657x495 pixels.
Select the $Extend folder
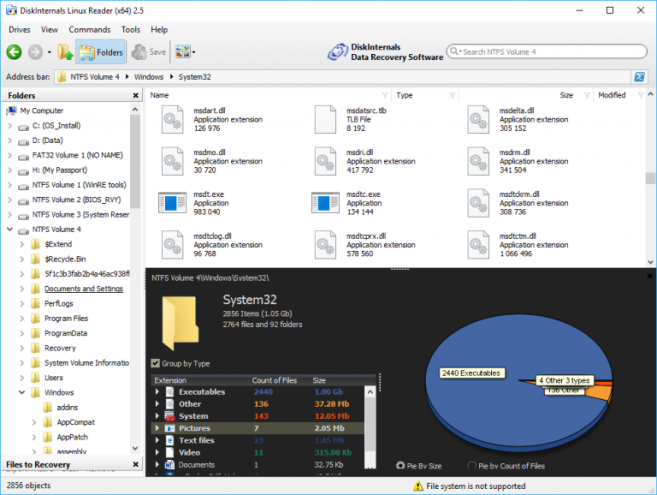click(58, 244)
